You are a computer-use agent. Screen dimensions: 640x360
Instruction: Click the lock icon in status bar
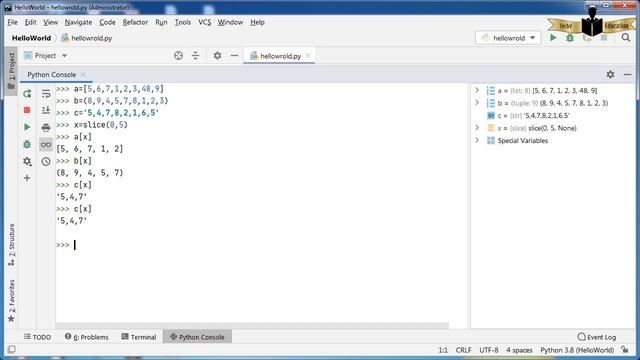tap(625, 350)
